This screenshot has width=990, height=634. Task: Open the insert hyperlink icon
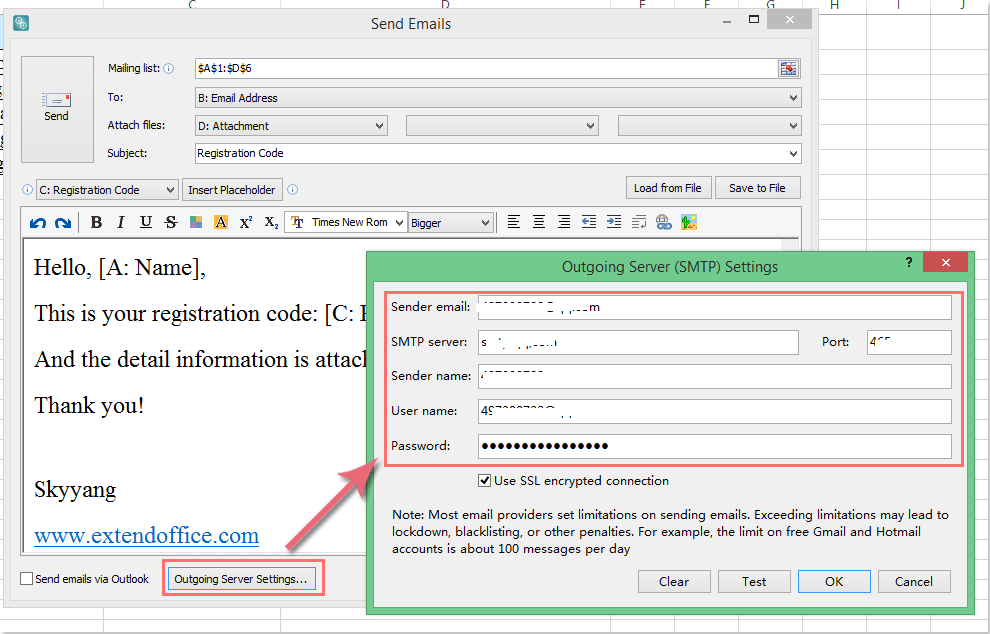(x=664, y=221)
